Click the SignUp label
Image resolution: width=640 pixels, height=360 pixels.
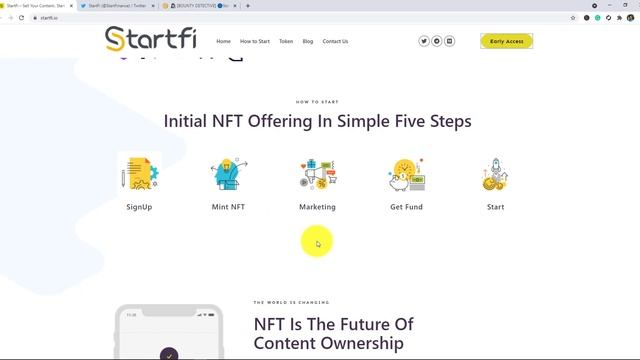139,207
